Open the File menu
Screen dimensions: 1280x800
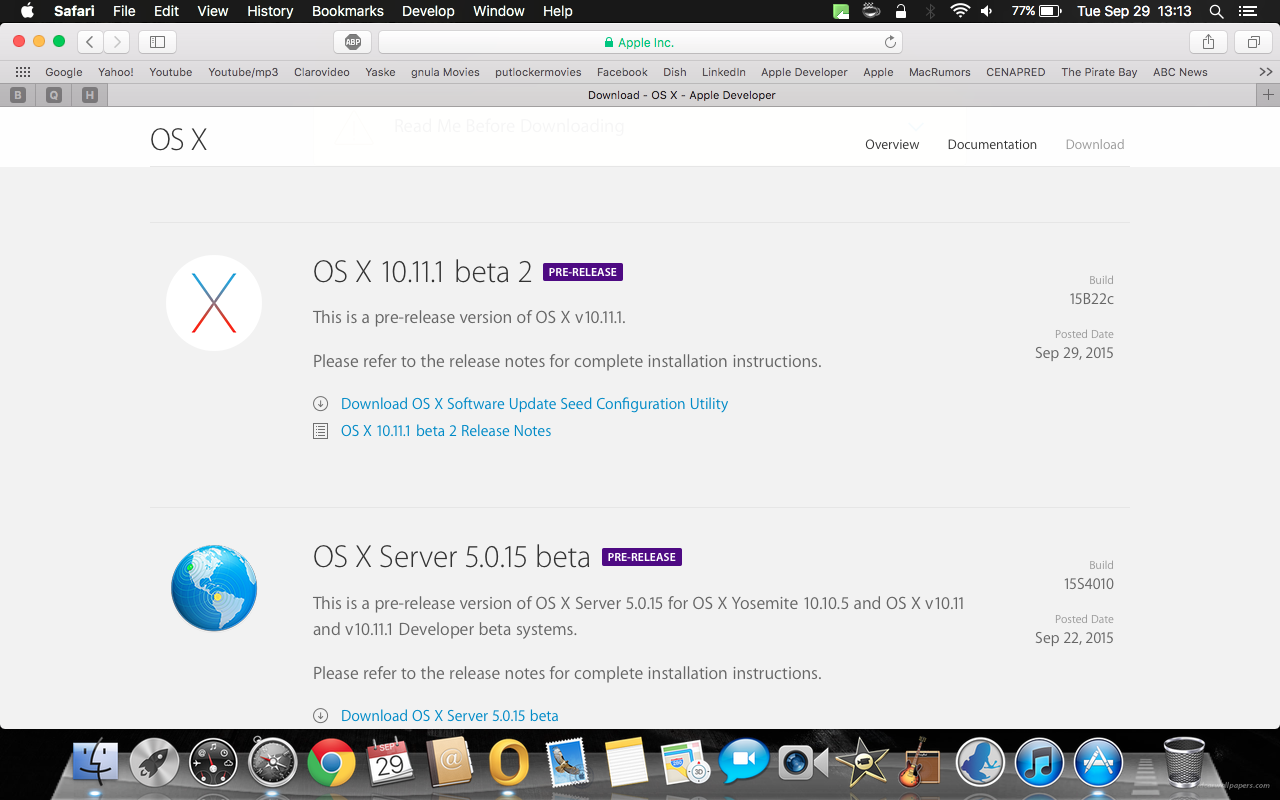point(124,11)
